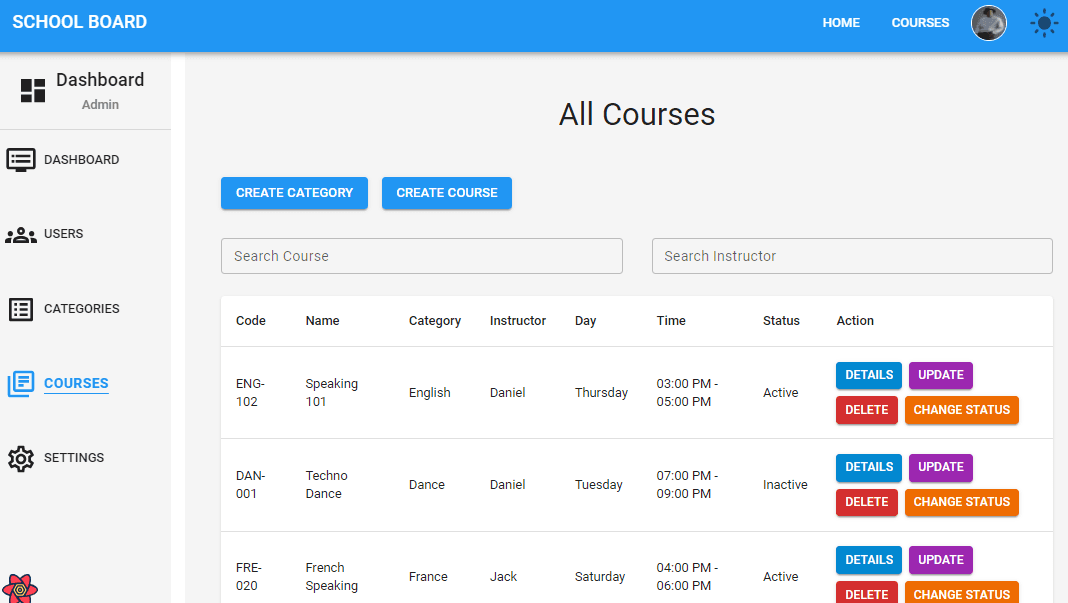Toggle light/dark theme with sun icon

1044,23
